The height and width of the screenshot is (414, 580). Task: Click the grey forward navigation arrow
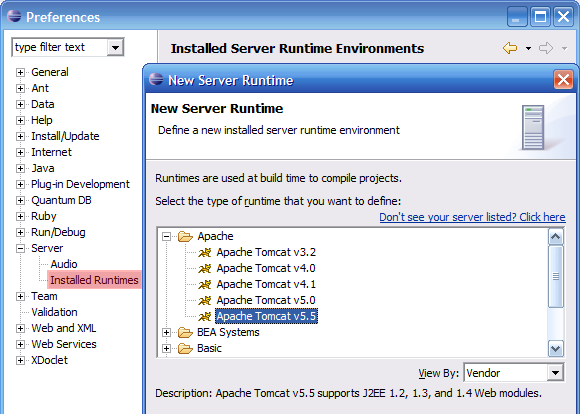click(546, 48)
